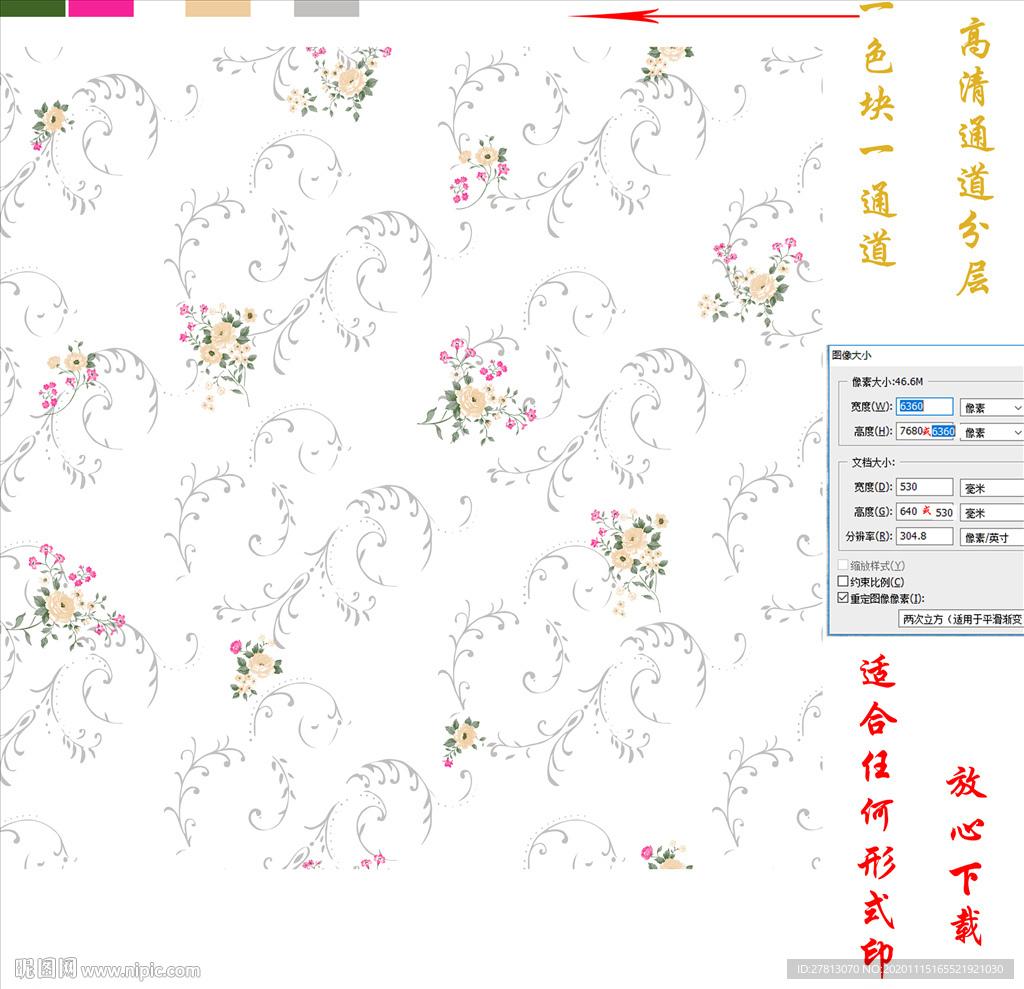Click the beige color swatch
1024x989 pixels.
pyautogui.click(x=218, y=8)
